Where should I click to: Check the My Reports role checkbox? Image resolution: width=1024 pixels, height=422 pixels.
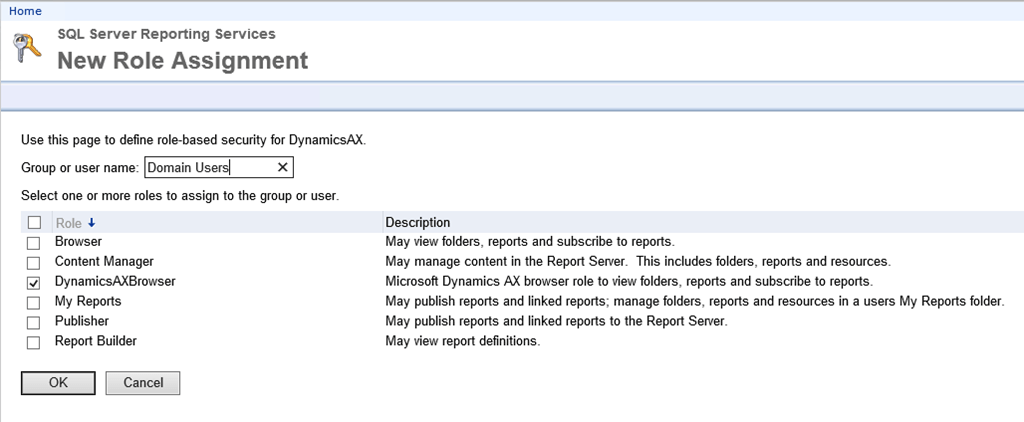pos(33,303)
